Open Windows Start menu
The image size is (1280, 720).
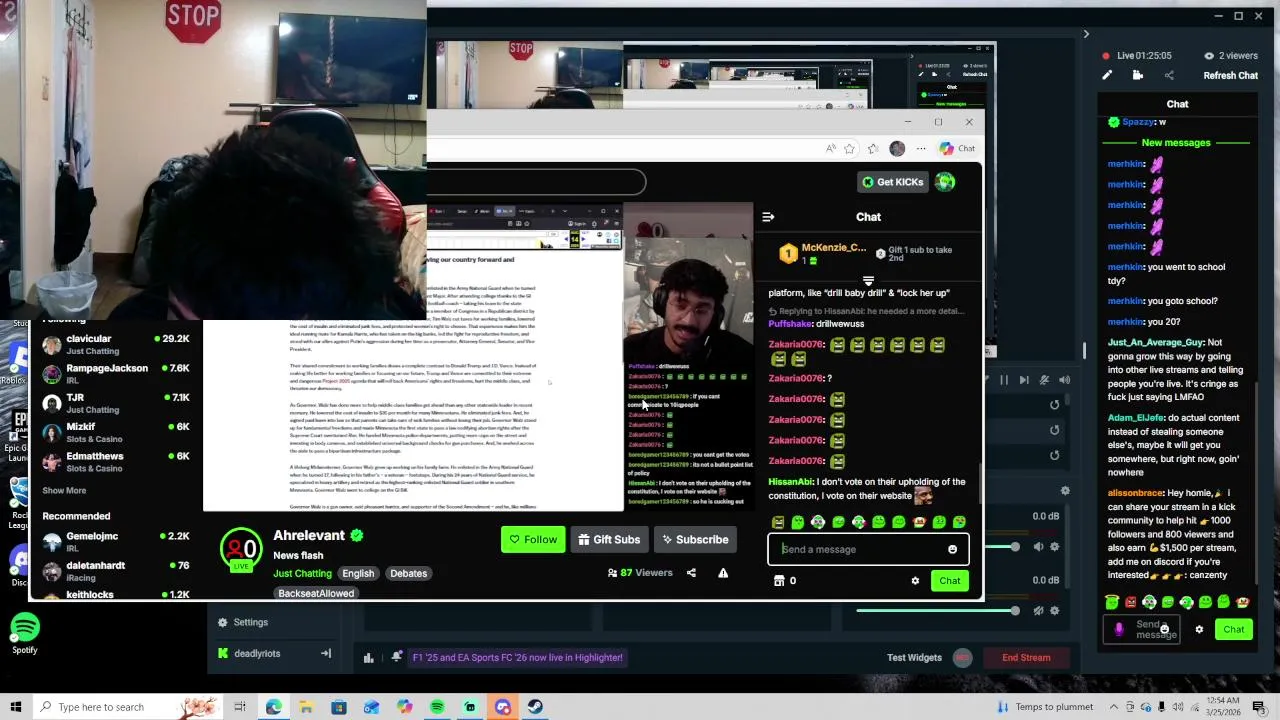[x=16, y=707]
